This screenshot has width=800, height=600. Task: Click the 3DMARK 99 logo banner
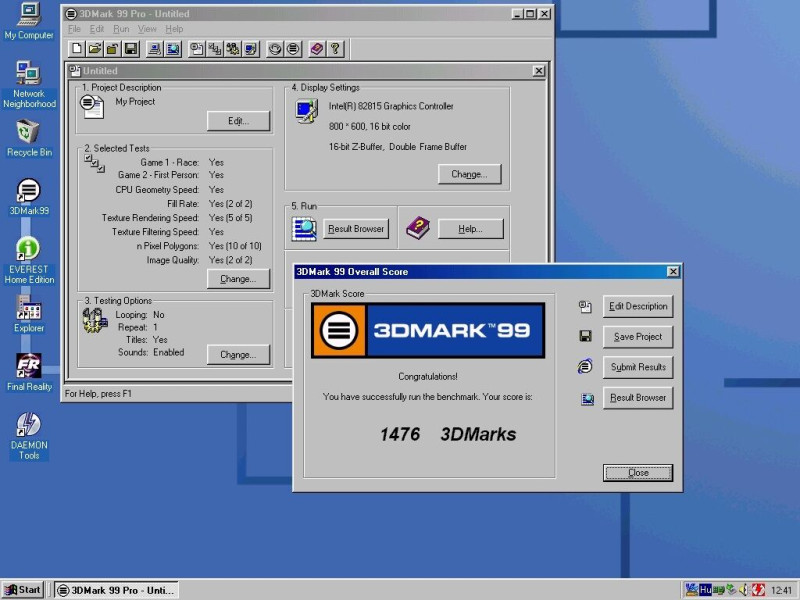click(x=428, y=331)
